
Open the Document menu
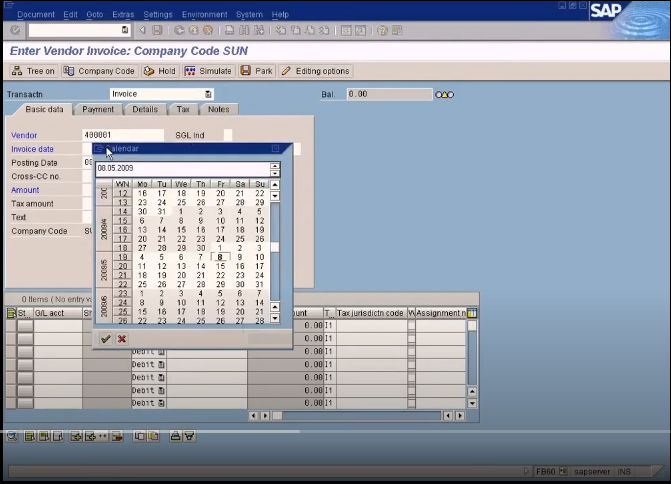coord(36,15)
